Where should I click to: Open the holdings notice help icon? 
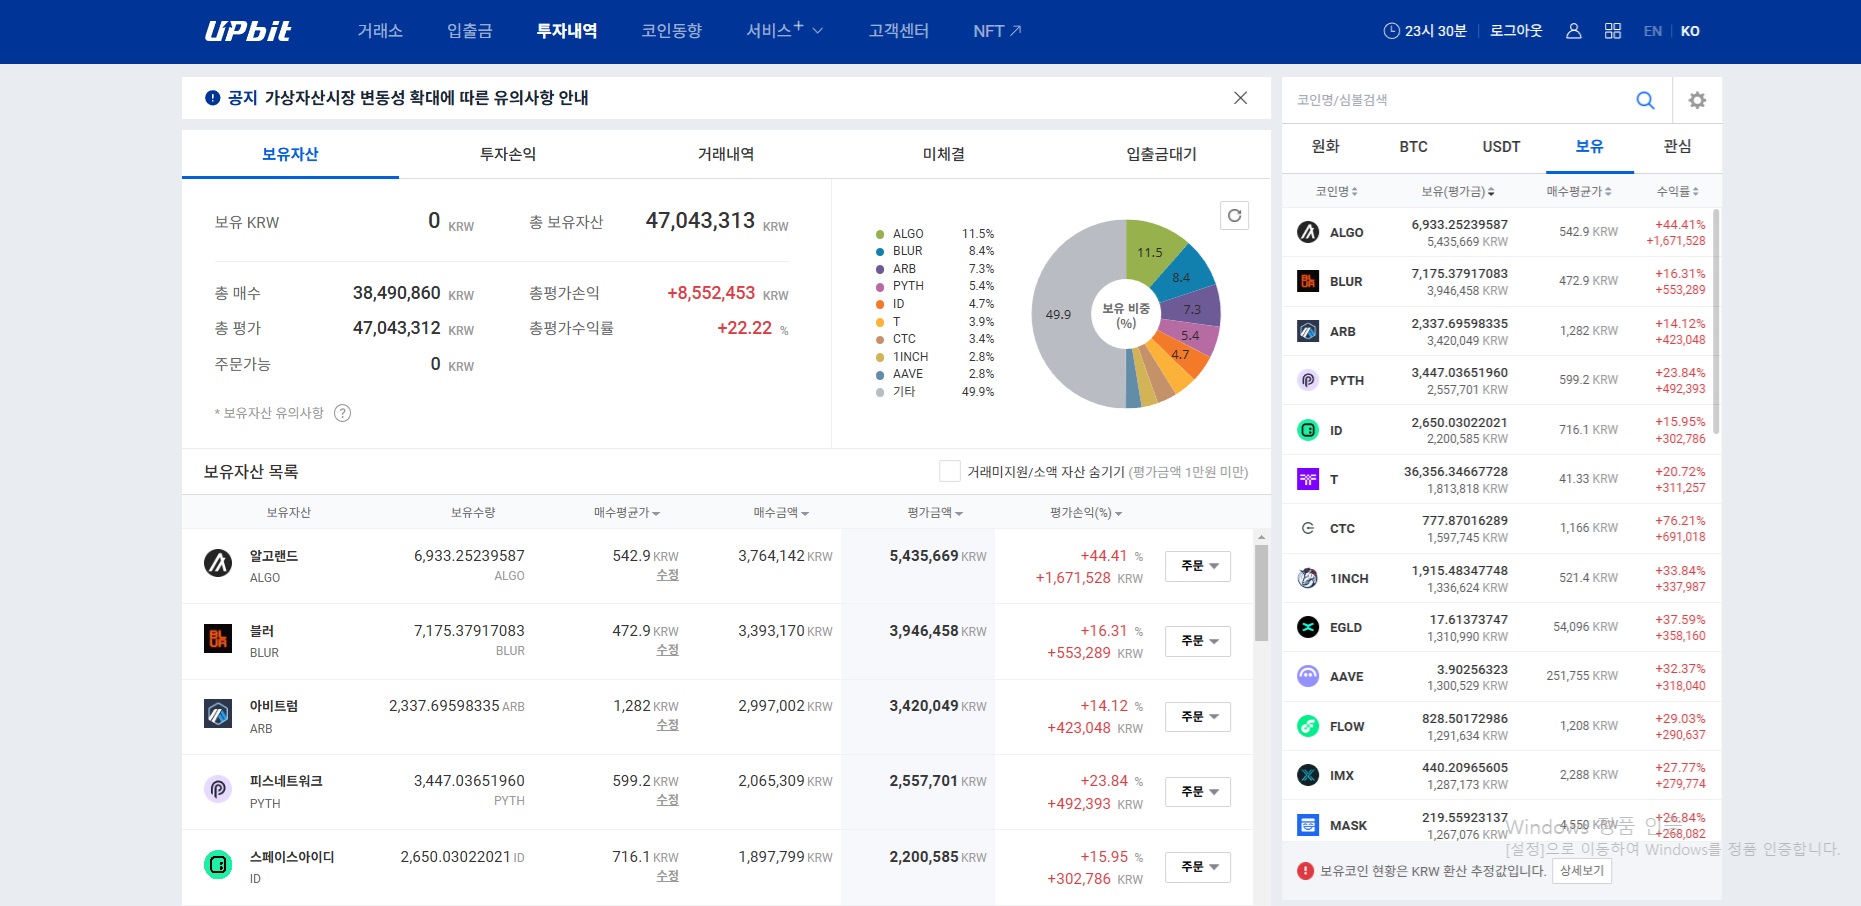342,413
